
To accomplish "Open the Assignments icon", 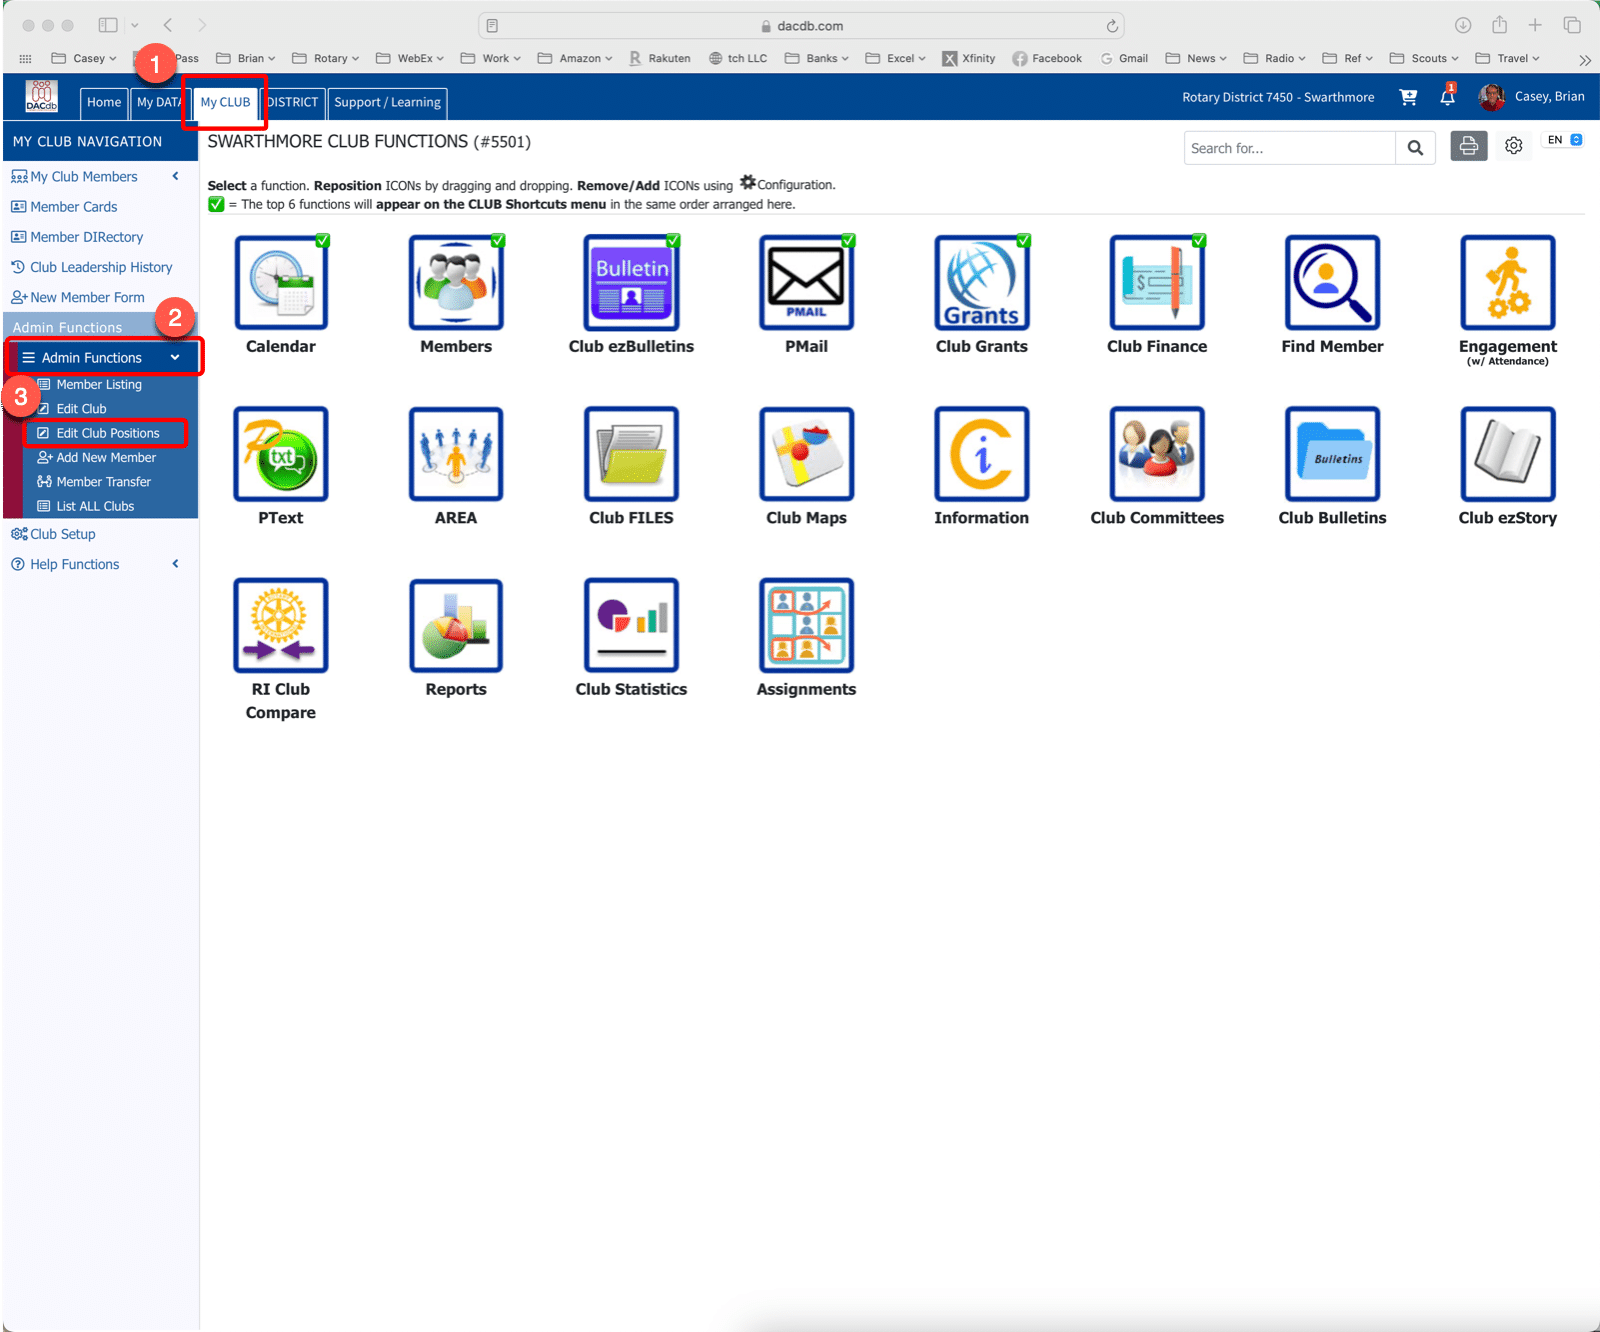I will pos(806,625).
